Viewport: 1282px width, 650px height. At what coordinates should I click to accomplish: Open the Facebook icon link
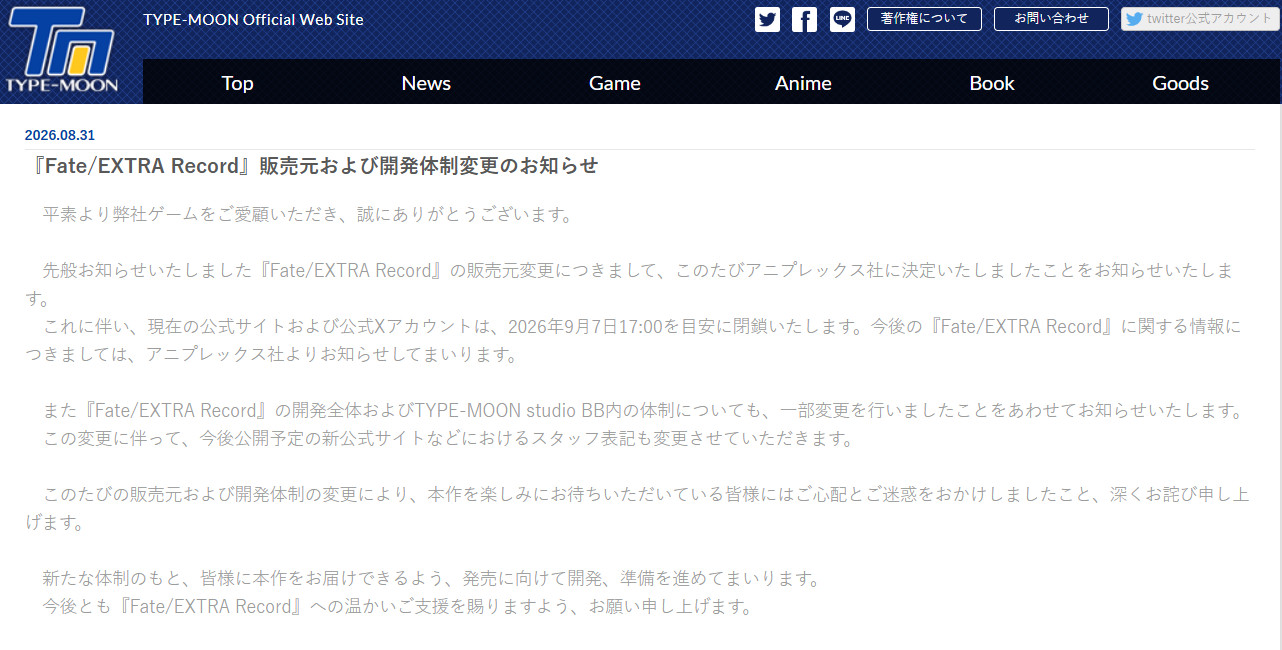(x=804, y=19)
